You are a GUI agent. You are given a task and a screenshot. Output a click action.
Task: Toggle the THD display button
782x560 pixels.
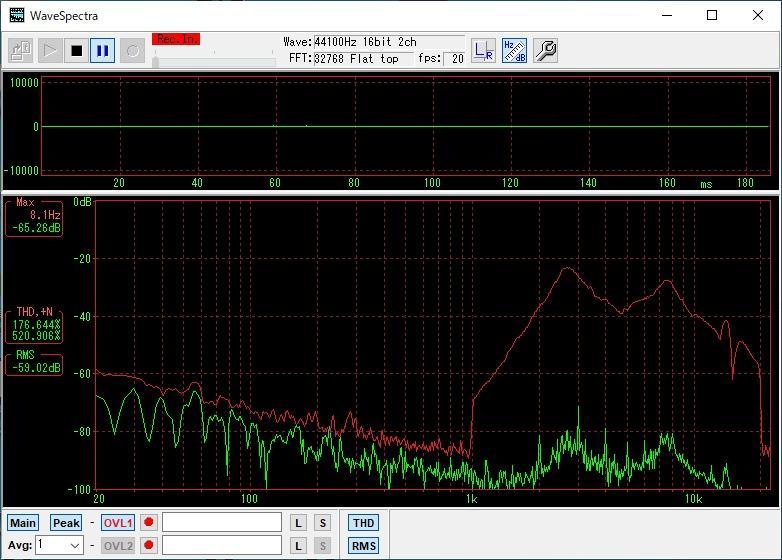(364, 523)
